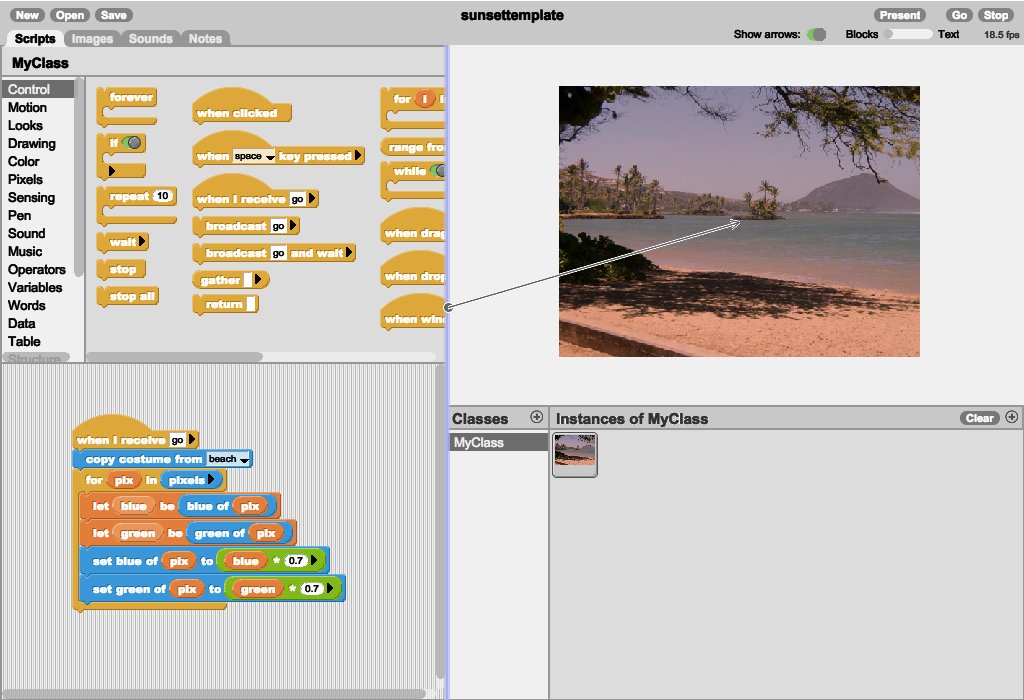Image resolution: width=1024 pixels, height=700 pixels.
Task: Click the Blocks/Text mode slider
Action: [x=908, y=34]
